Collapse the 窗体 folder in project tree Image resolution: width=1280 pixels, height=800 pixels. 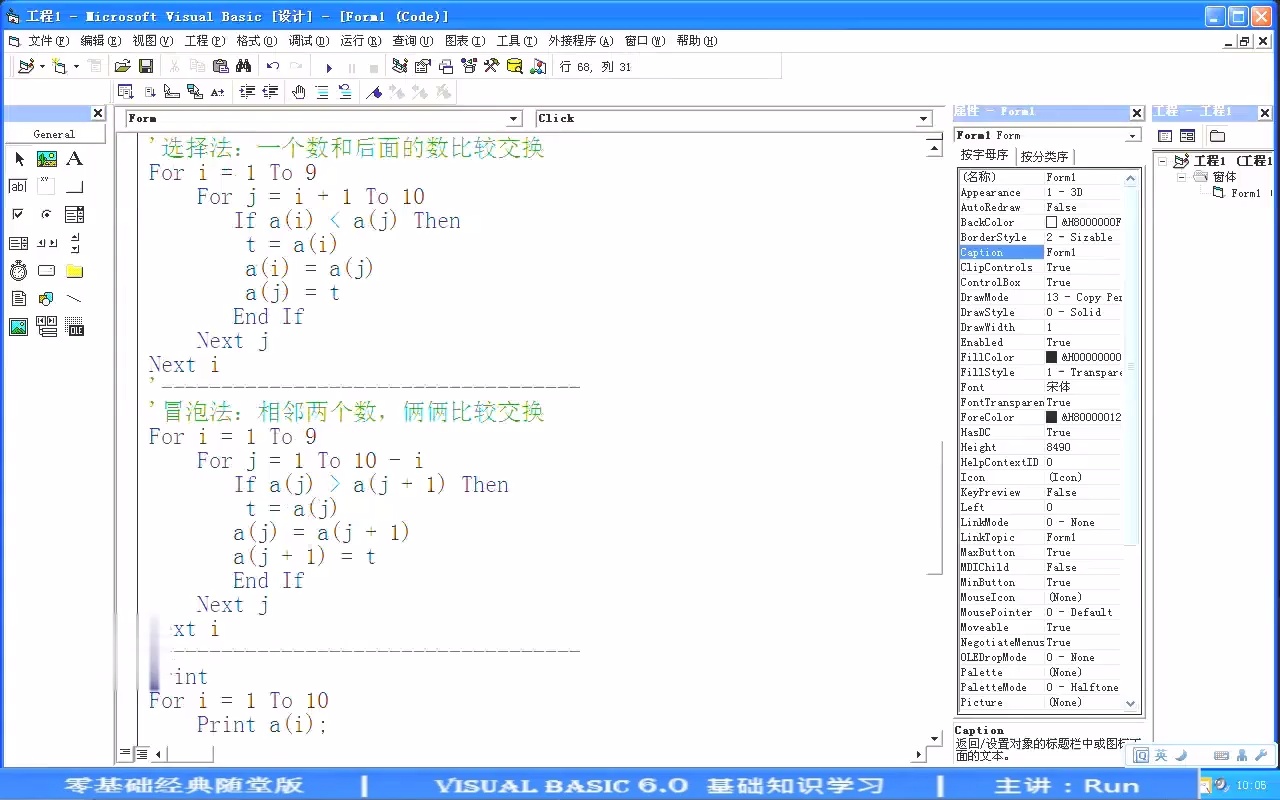pyautogui.click(x=1181, y=177)
